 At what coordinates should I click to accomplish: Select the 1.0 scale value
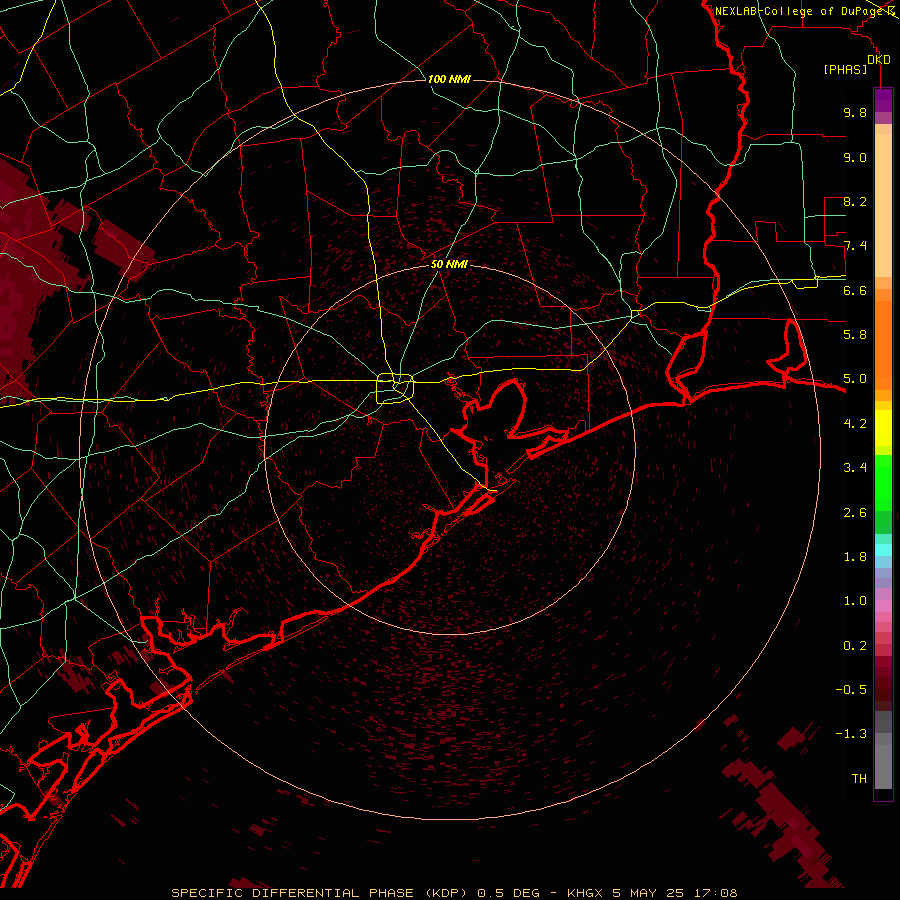[855, 601]
